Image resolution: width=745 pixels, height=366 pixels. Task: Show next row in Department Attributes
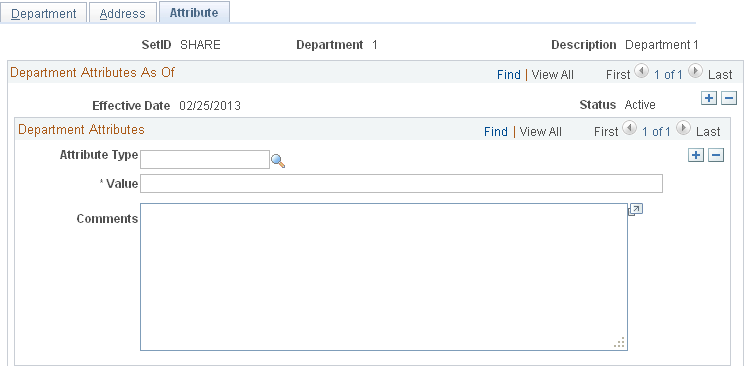(x=683, y=128)
